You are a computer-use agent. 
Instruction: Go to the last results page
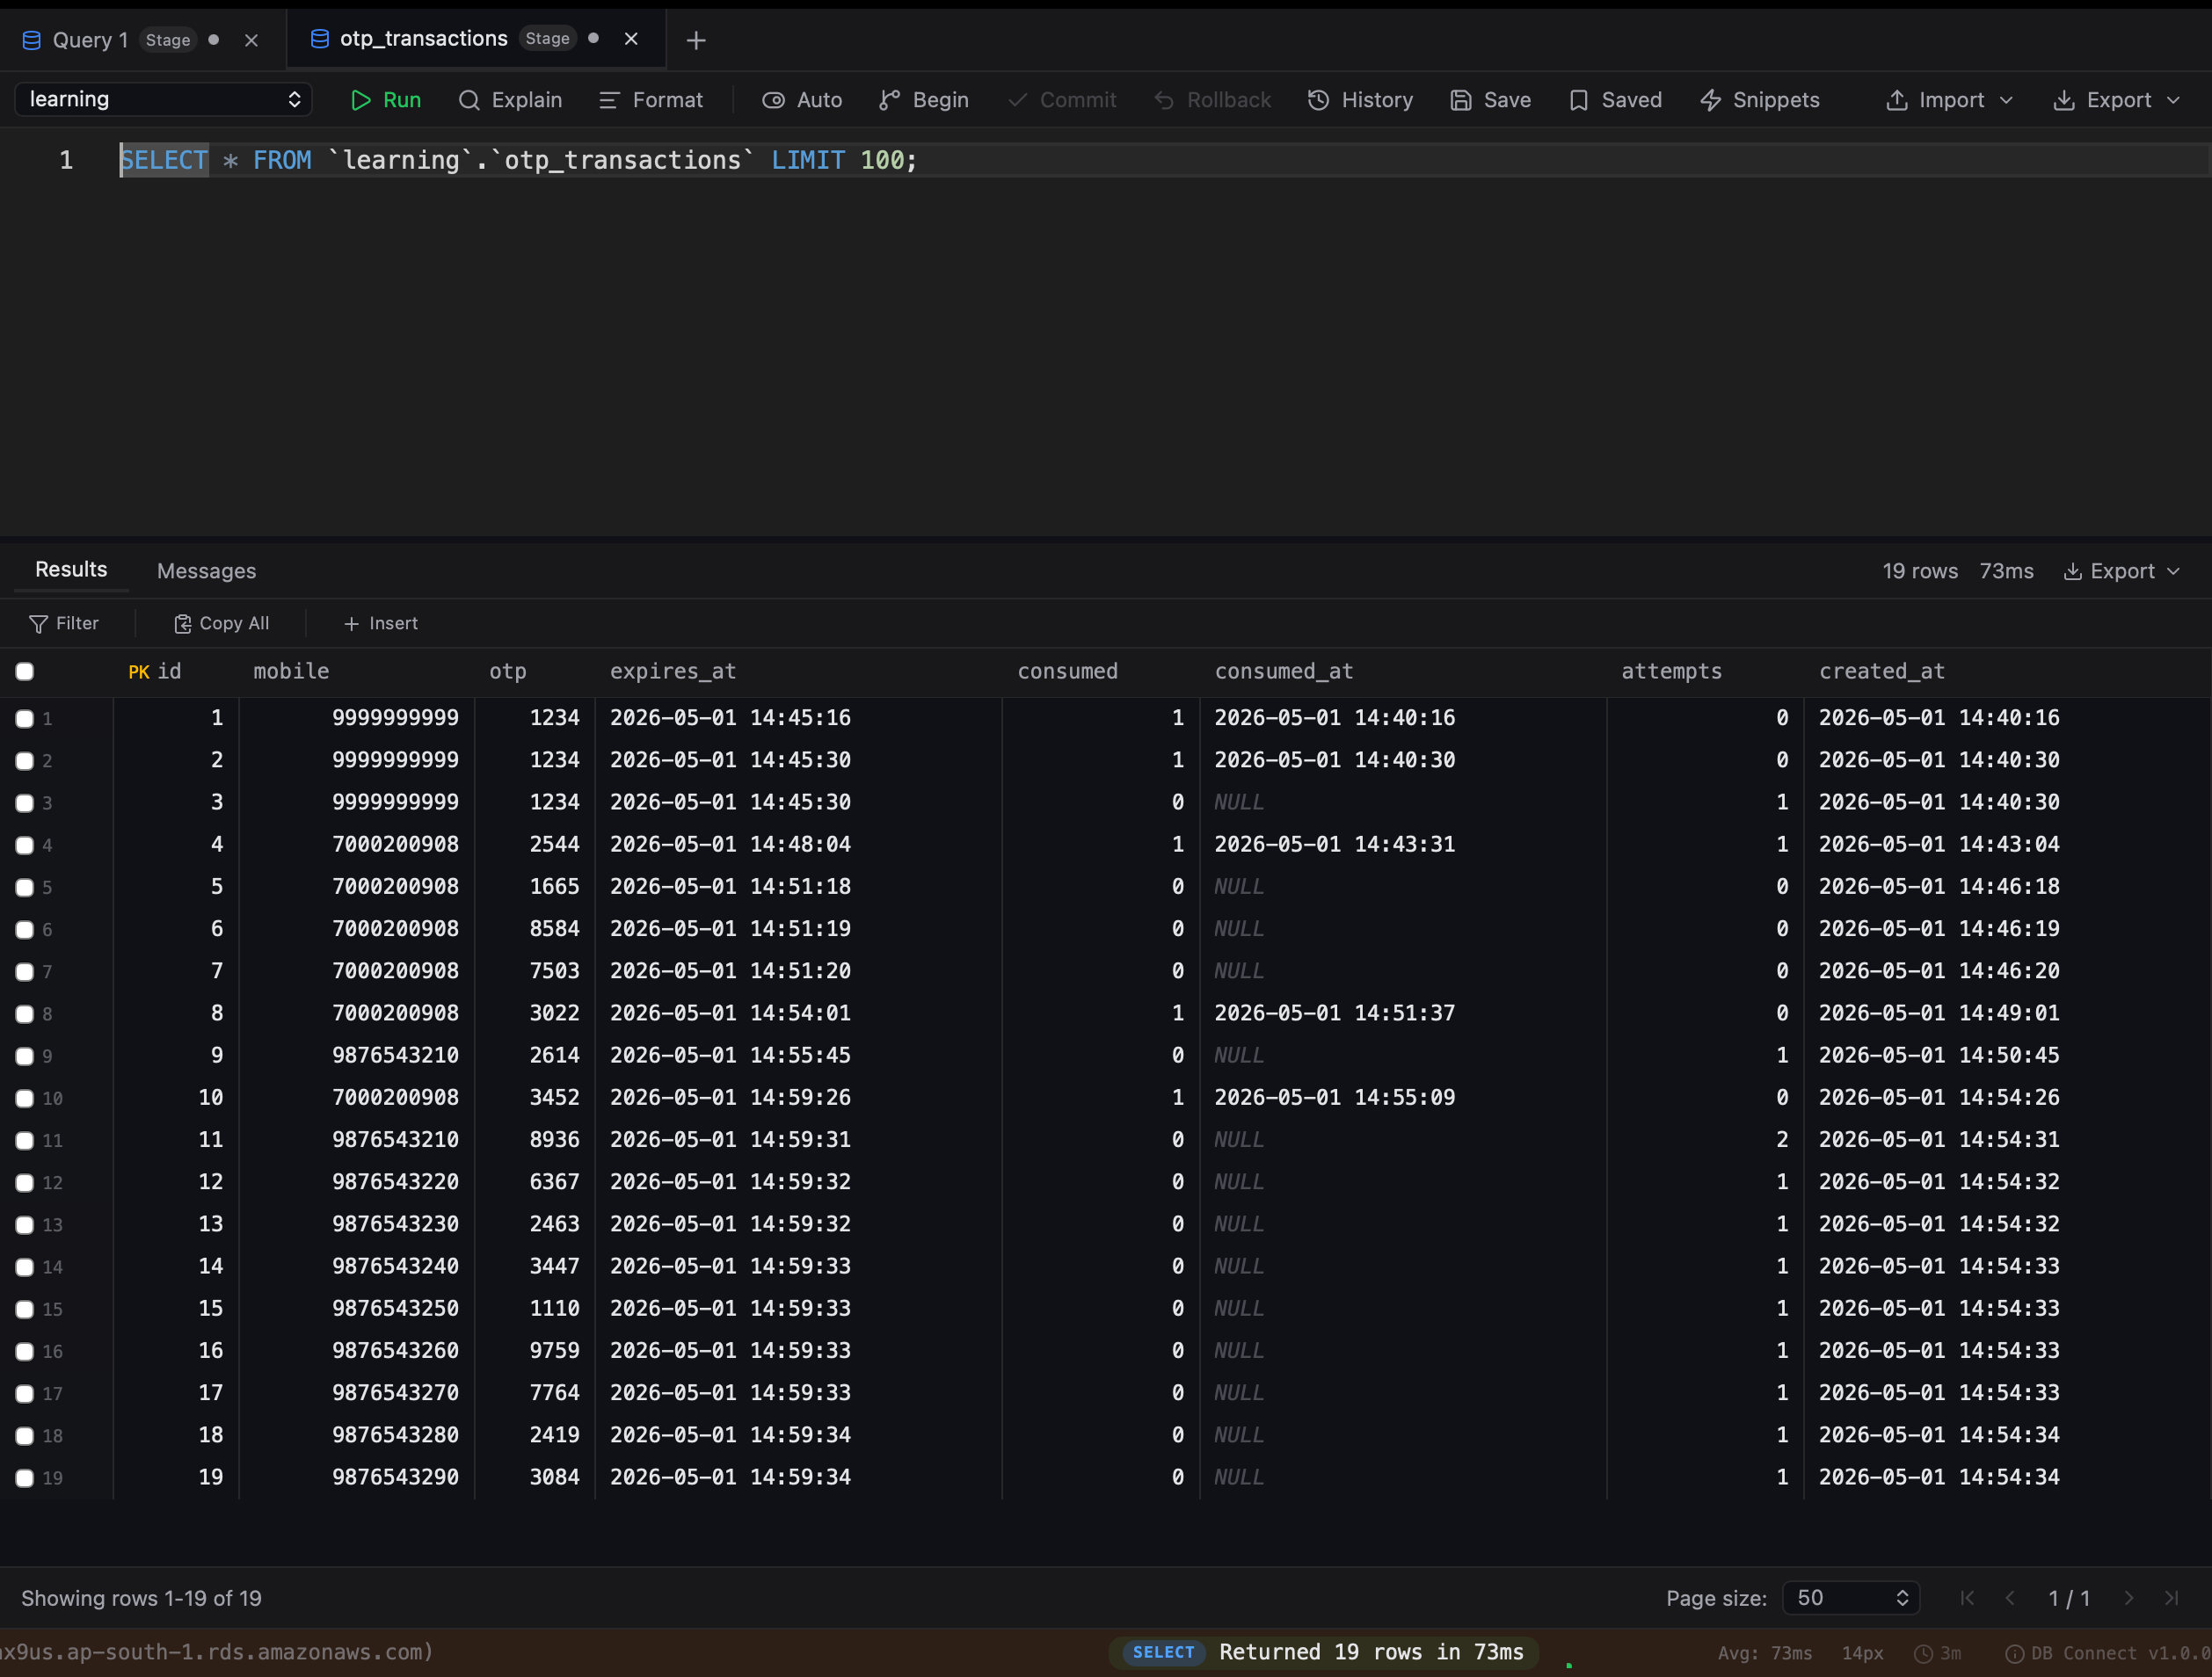point(2172,1598)
